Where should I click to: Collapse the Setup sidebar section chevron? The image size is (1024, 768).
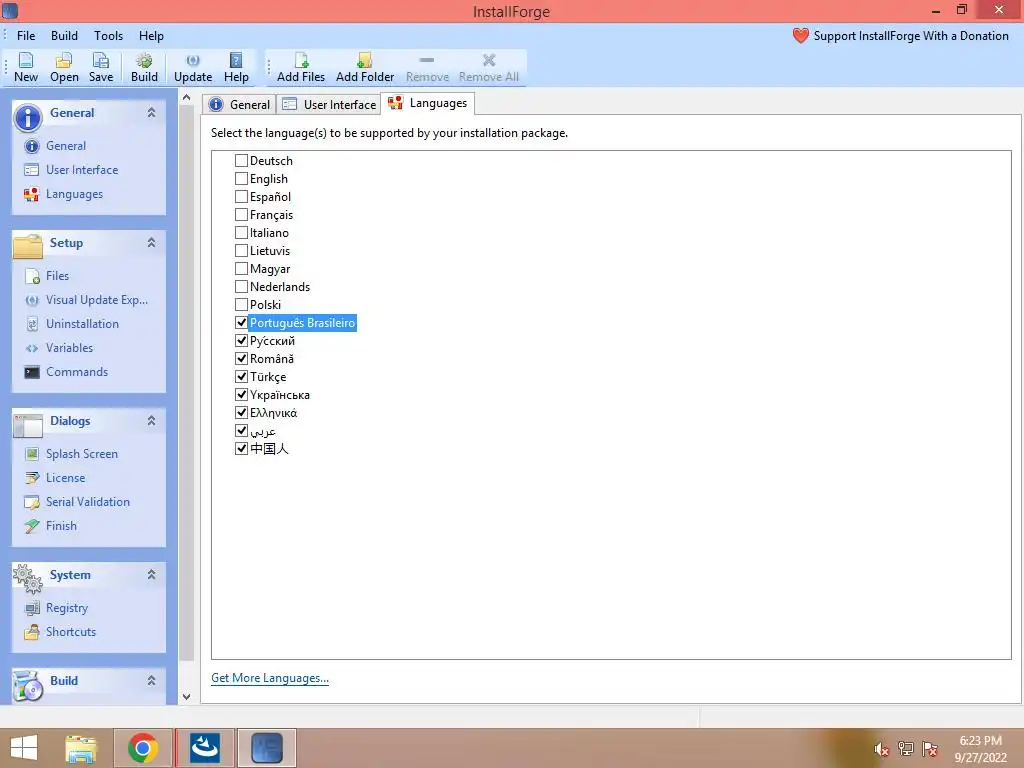point(152,243)
